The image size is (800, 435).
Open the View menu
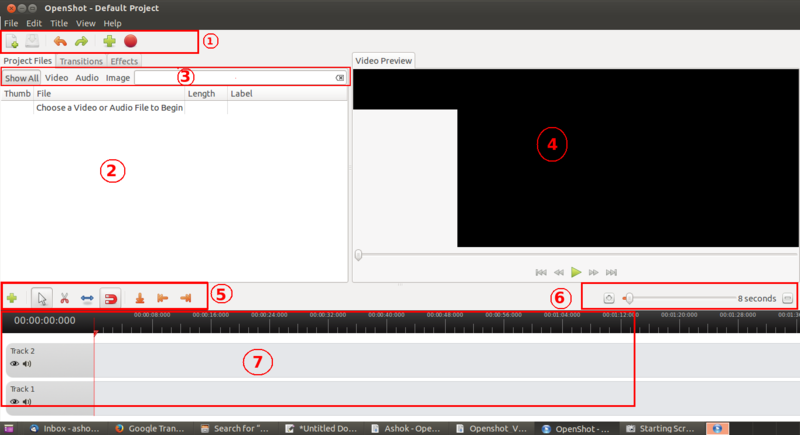point(85,23)
